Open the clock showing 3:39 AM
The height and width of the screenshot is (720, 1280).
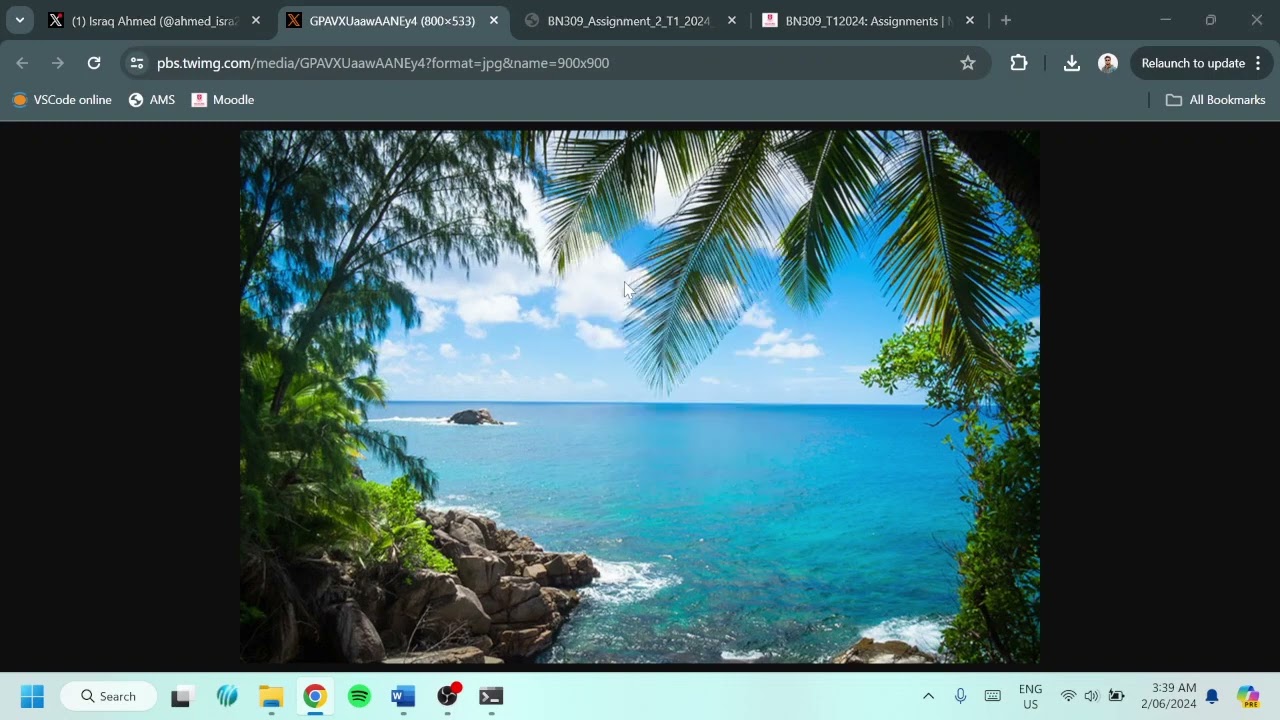1174,696
